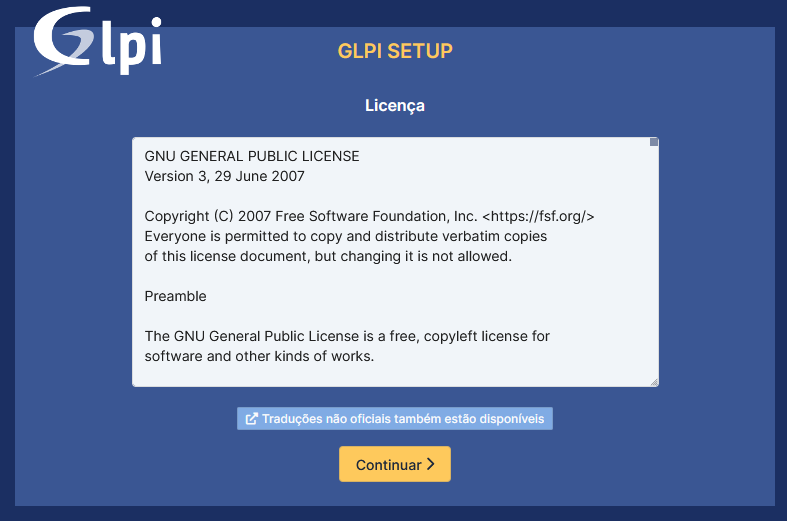
Task: Click the Licença heading
Action: [x=395, y=105]
